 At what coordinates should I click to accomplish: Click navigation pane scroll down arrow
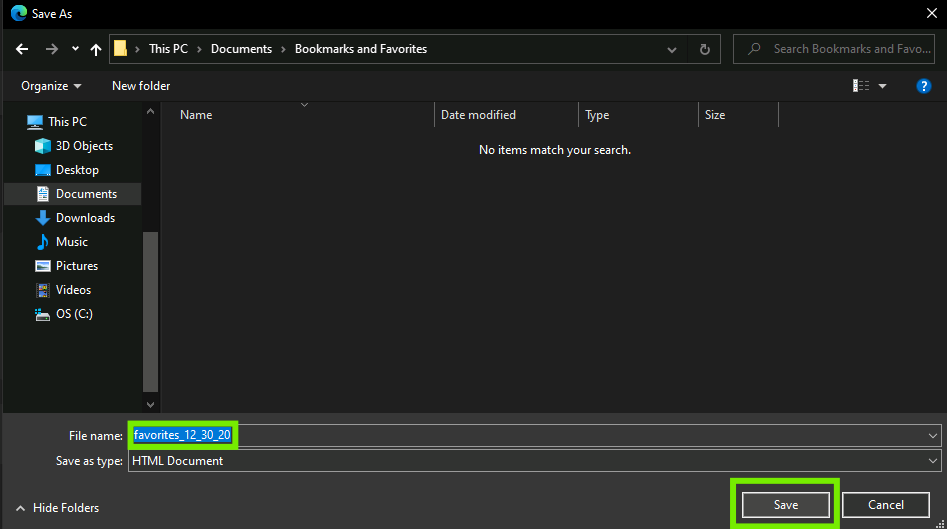[x=150, y=405]
